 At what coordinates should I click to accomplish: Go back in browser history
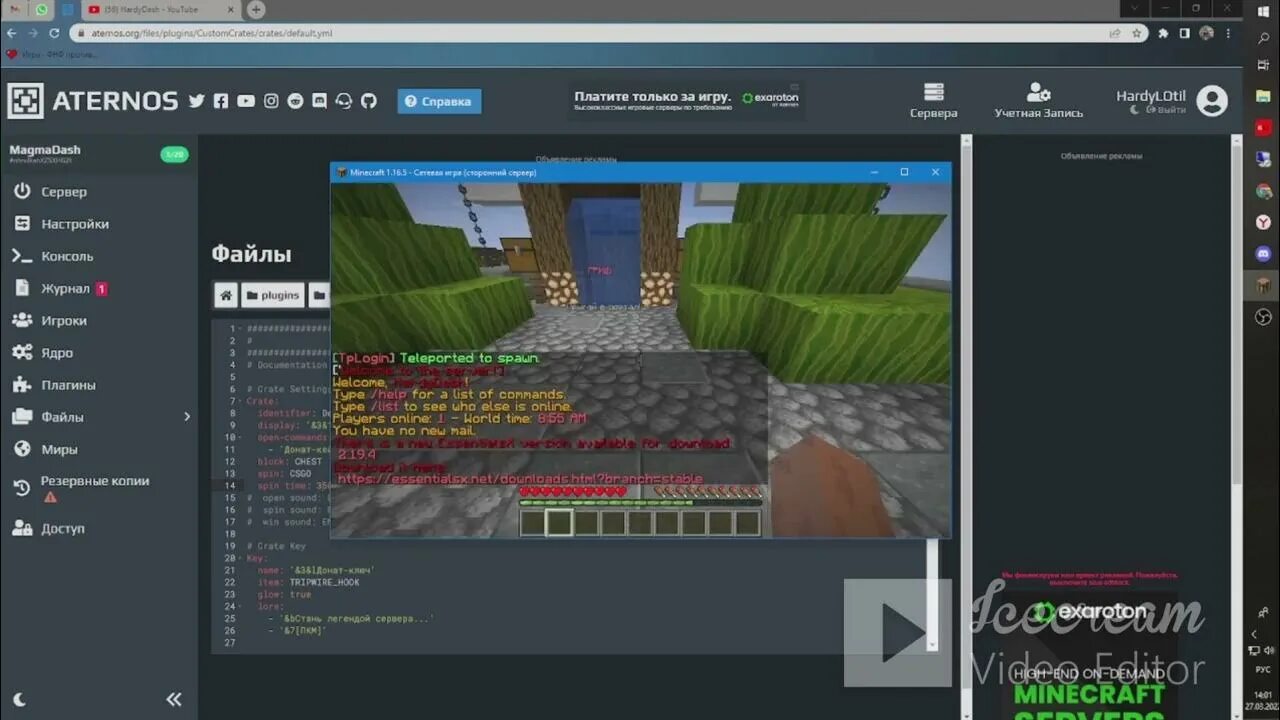12,33
